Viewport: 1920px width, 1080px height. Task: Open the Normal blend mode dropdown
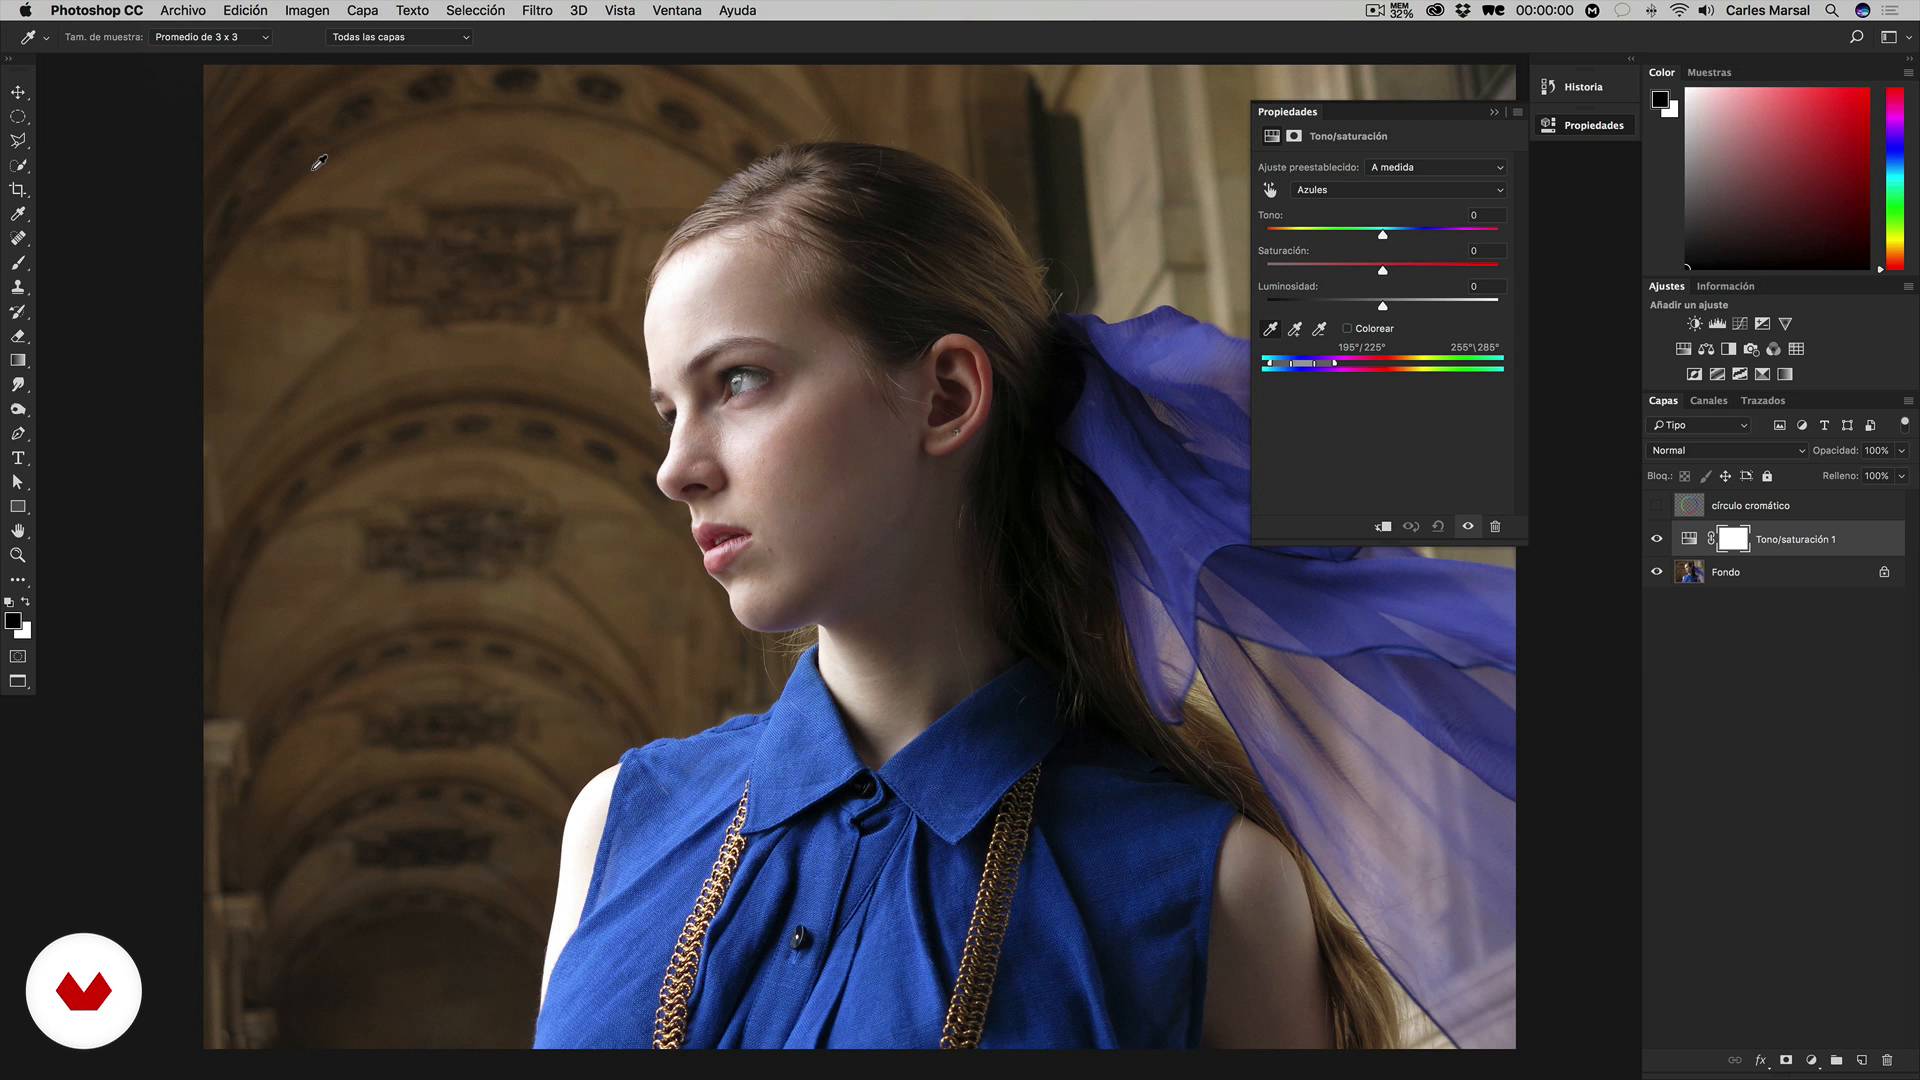tap(1727, 451)
